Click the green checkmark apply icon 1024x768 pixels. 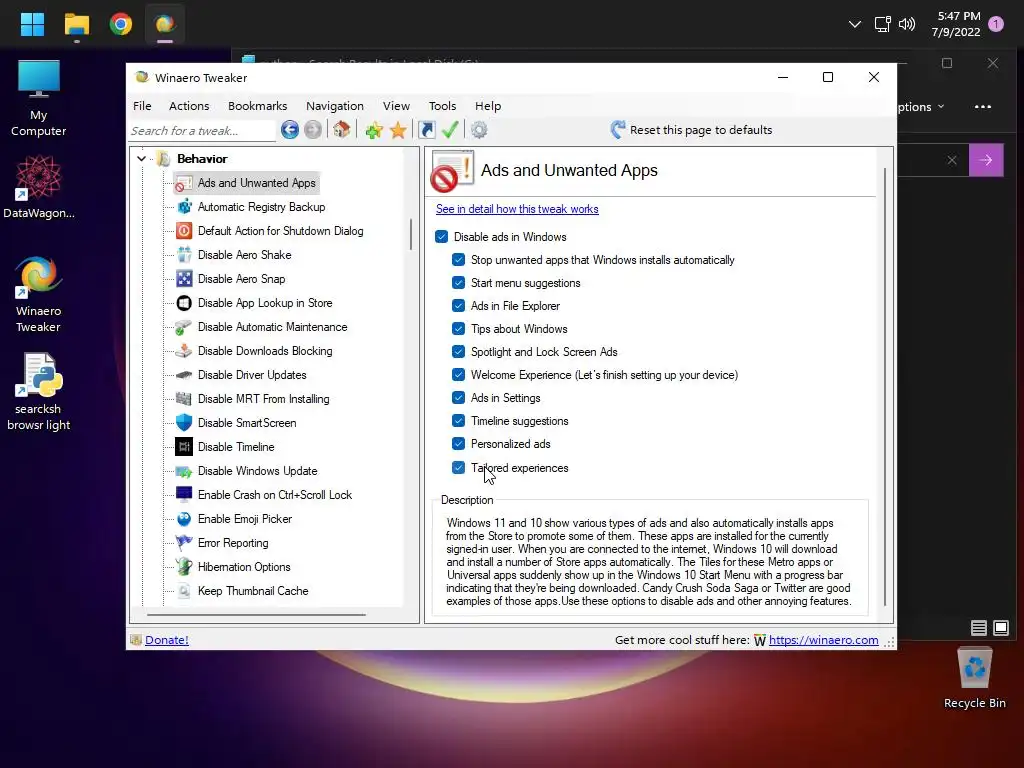point(450,130)
